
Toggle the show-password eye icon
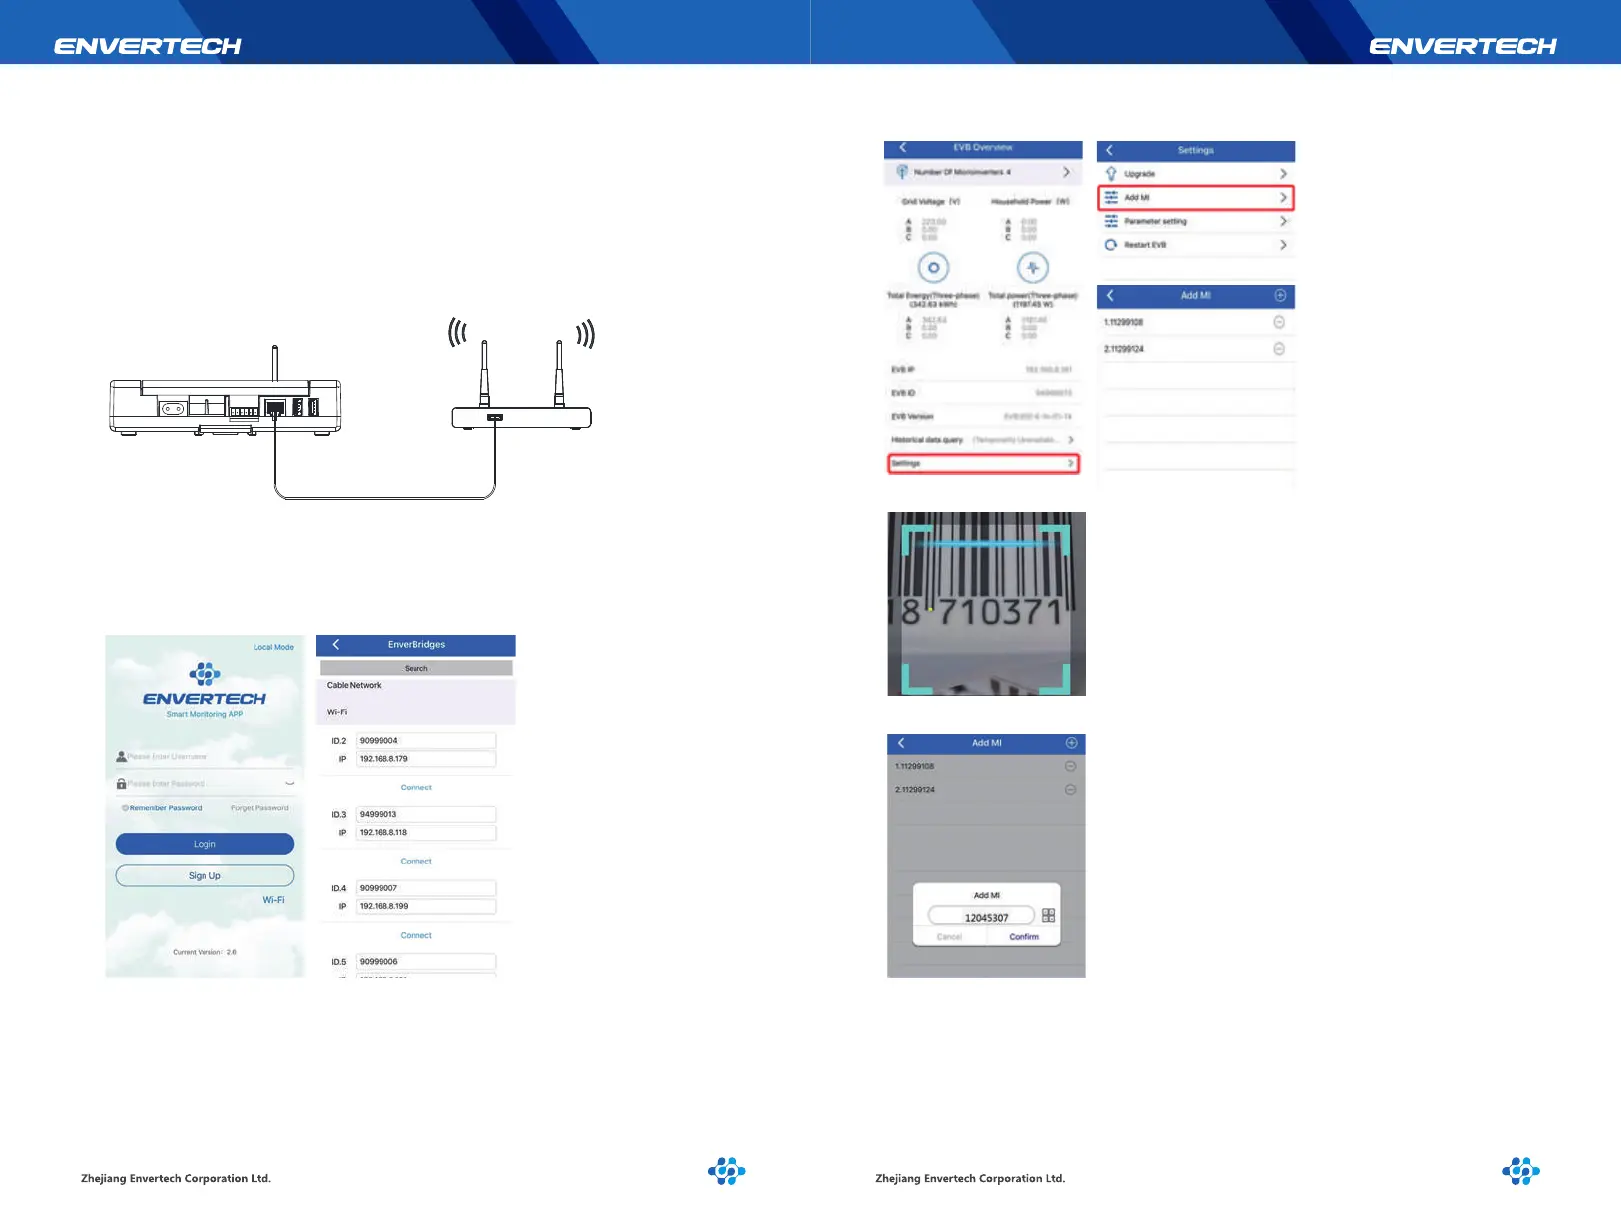click(290, 784)
